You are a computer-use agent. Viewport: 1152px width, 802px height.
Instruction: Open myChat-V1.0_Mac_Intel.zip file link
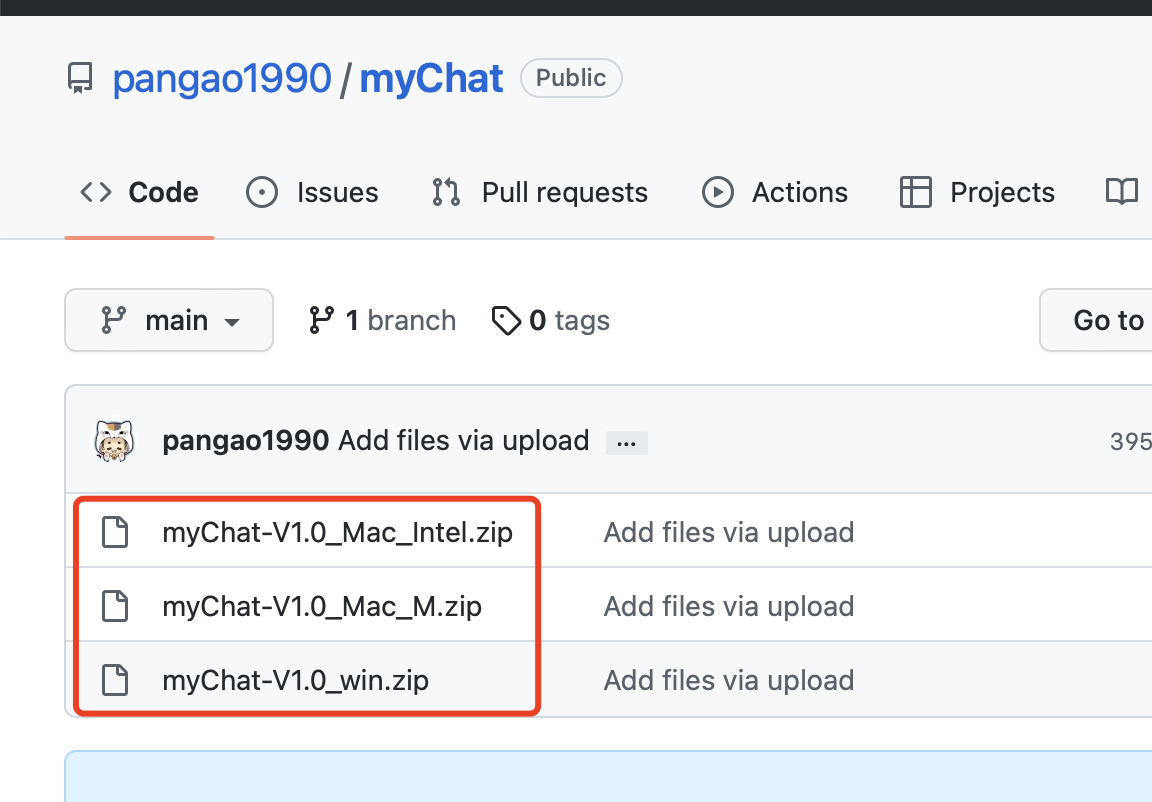coord(338,532)
